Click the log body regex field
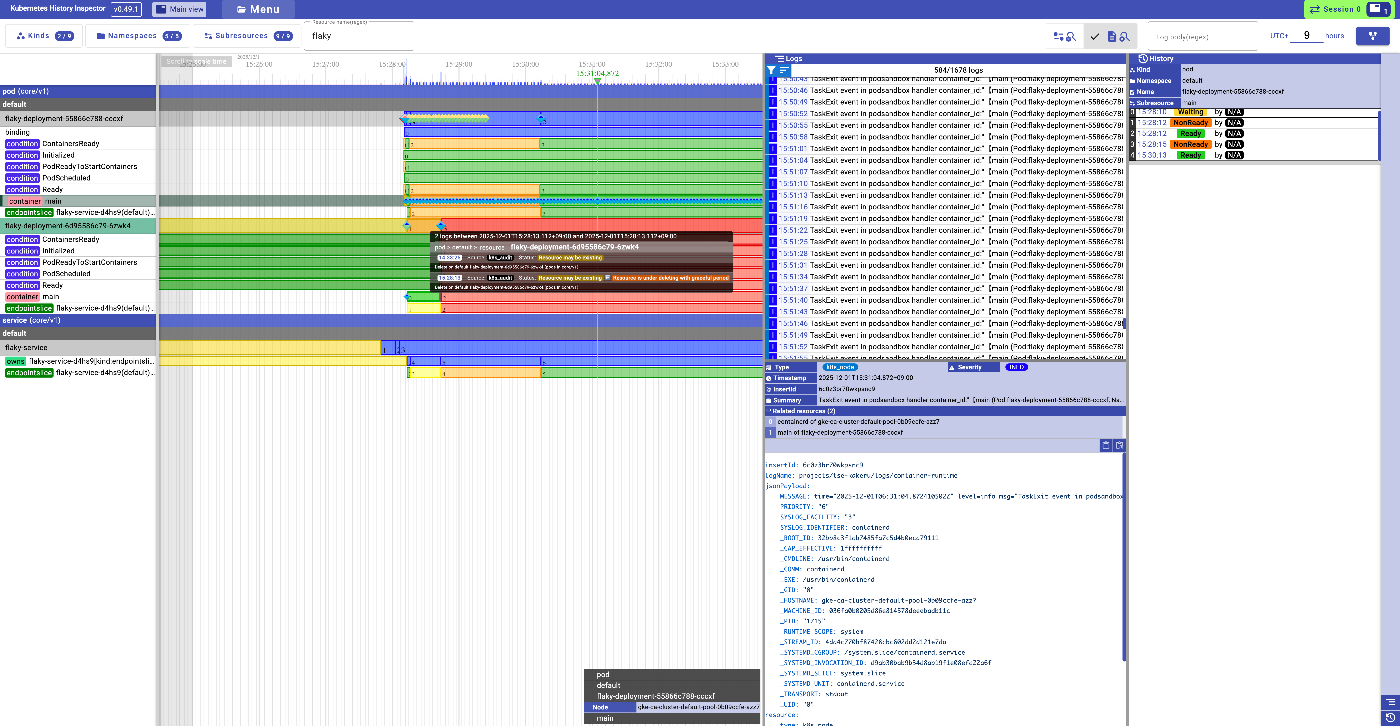Image resolution: width=1400 pixels, height=726 pixels. click(1202, 36)
